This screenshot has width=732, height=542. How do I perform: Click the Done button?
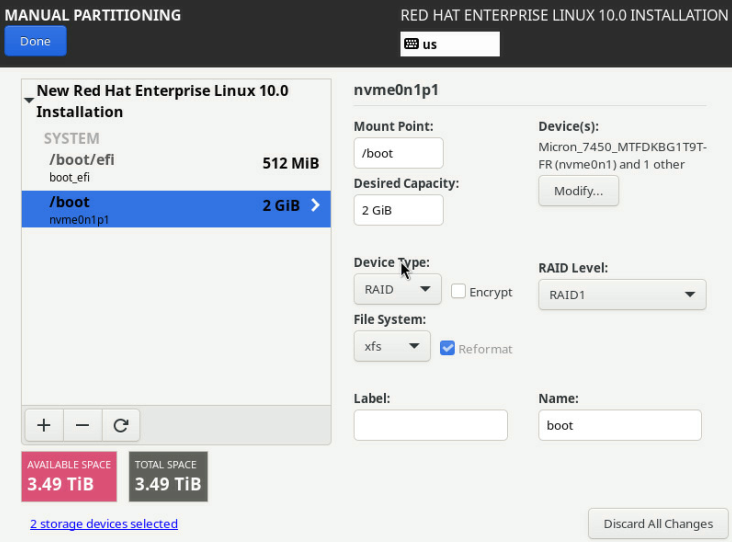[x=35, y=41]
